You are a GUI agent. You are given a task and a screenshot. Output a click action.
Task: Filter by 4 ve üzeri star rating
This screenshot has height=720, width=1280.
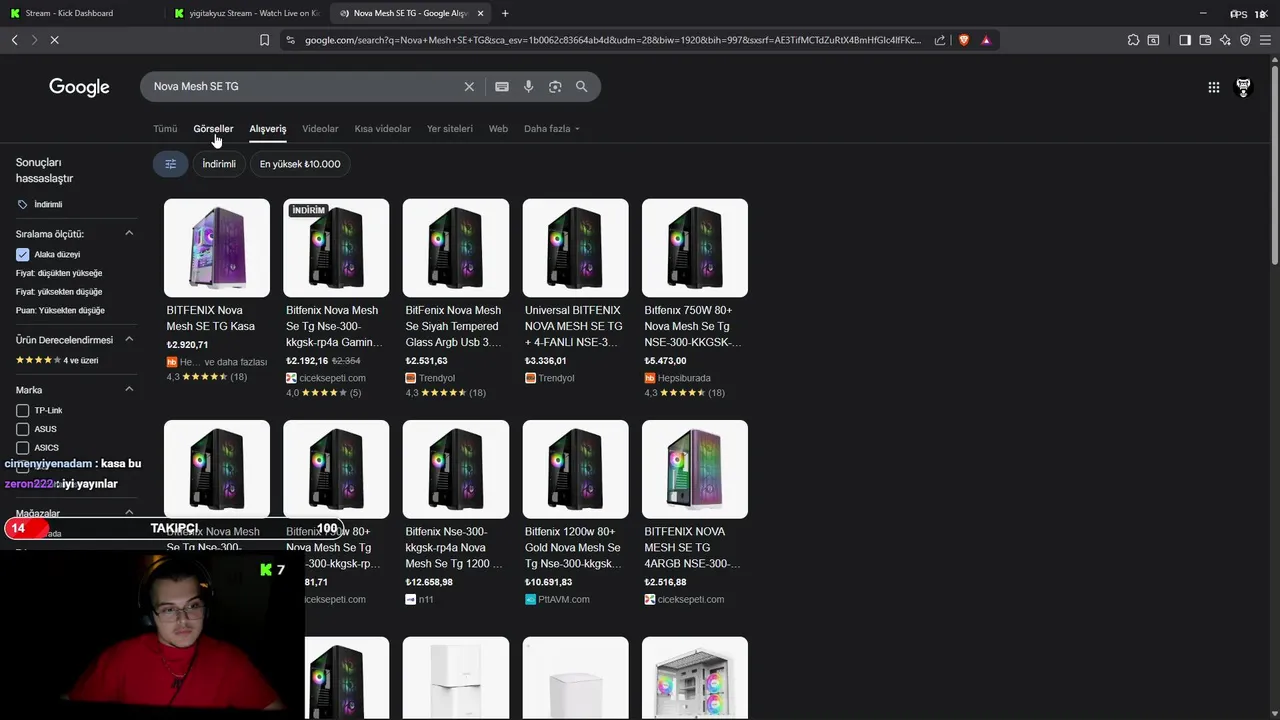click(57, 360)
